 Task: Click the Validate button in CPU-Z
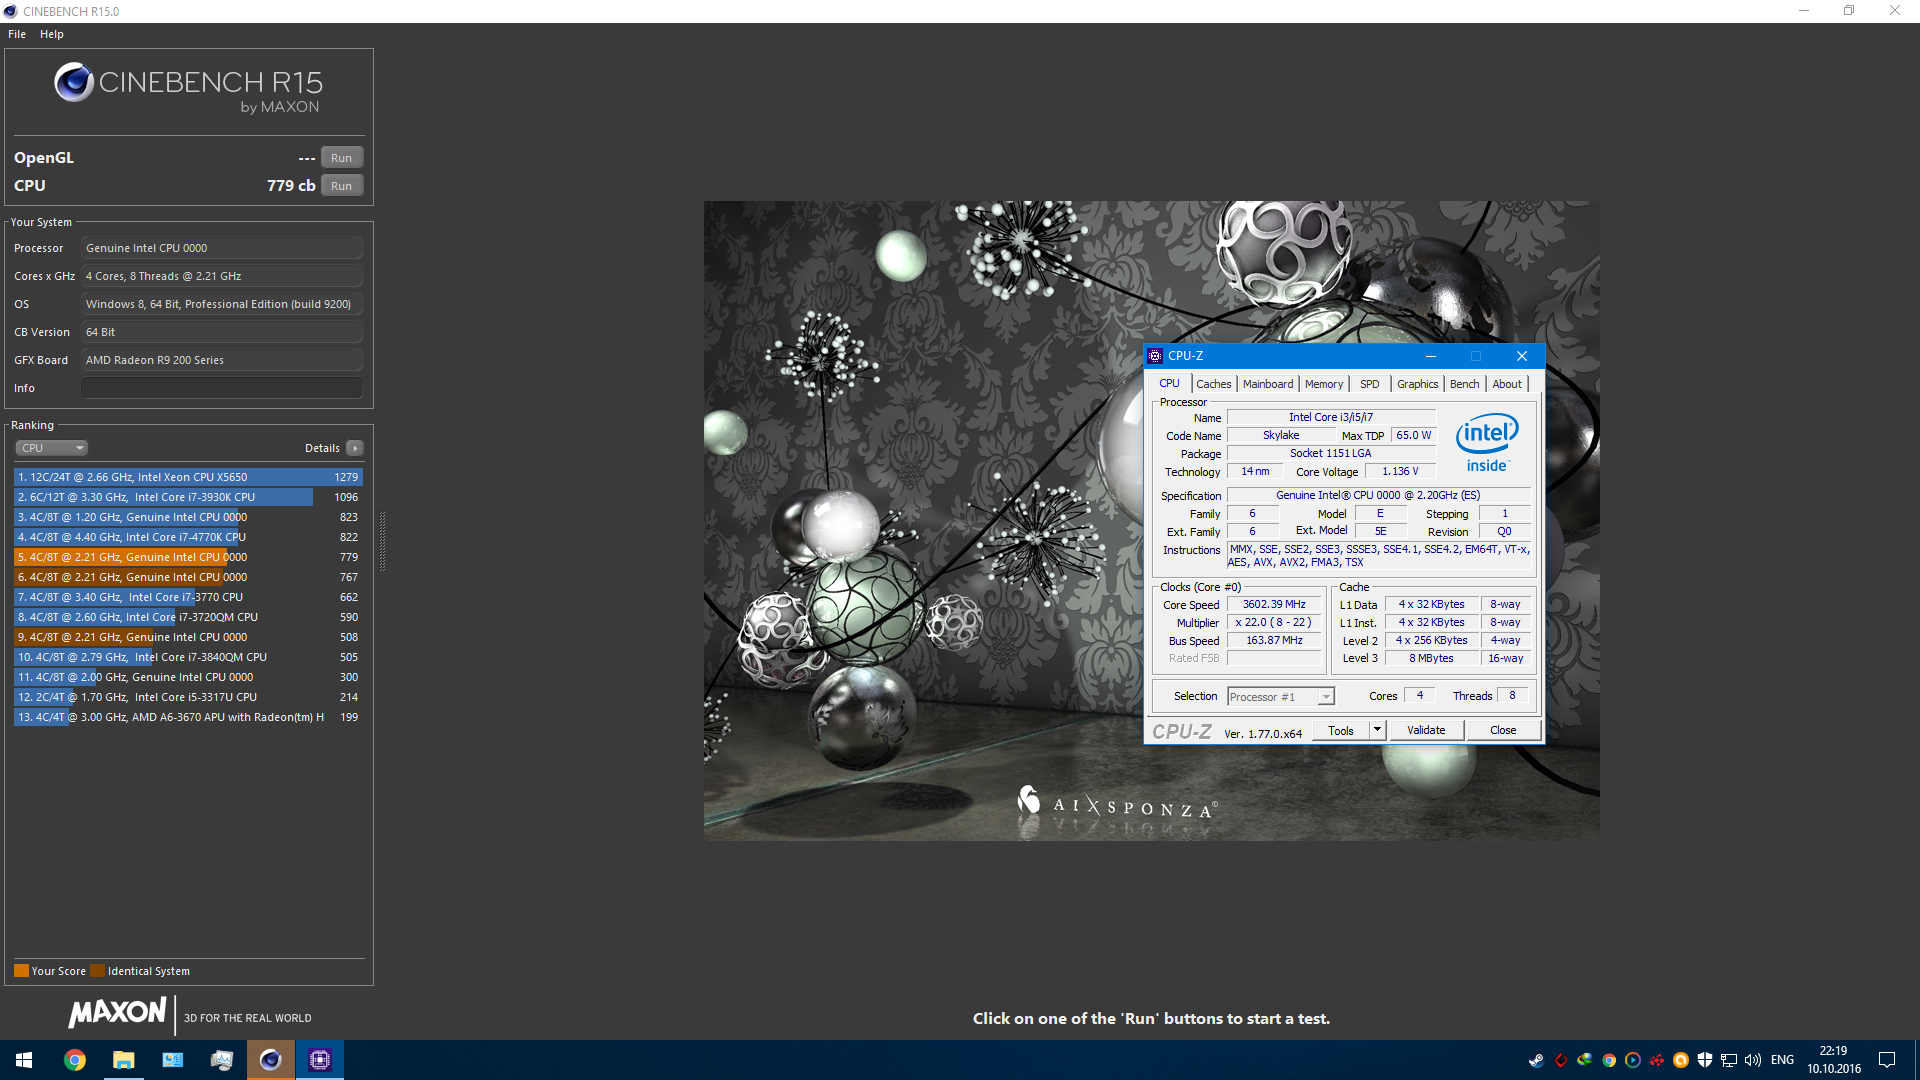click(1425, 730)
